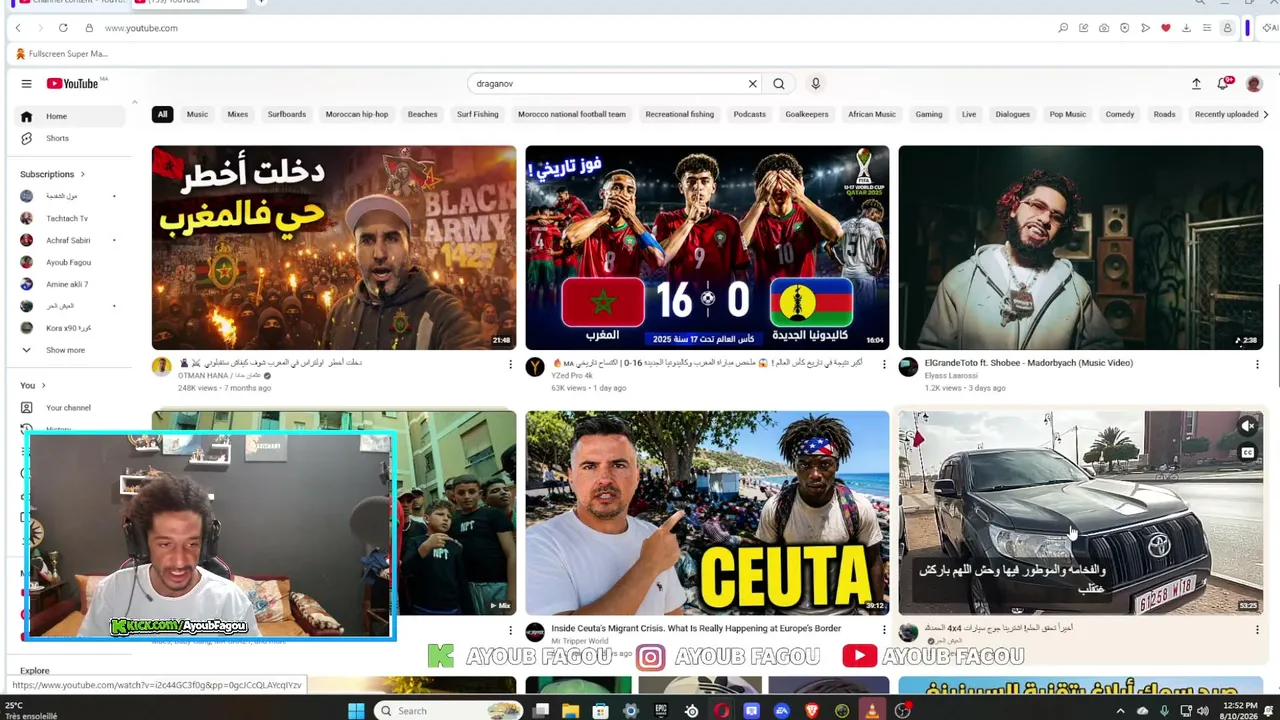Unmute the car video preview

pyautogui.click(x=1248, y=427)
